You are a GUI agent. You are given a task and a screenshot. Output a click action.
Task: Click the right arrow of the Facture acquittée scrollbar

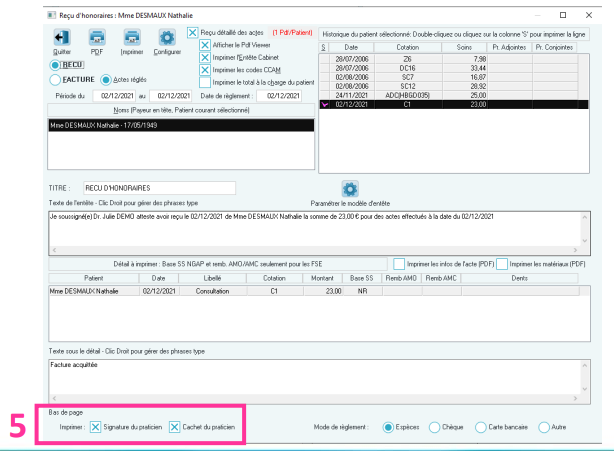click(x=575, y=398)
